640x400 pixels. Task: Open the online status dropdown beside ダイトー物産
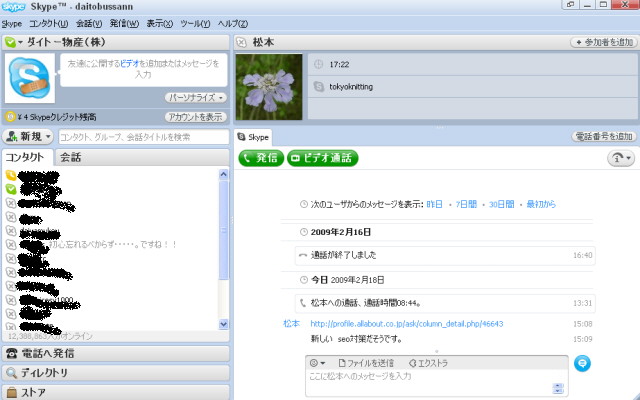[x=14, y=42]
